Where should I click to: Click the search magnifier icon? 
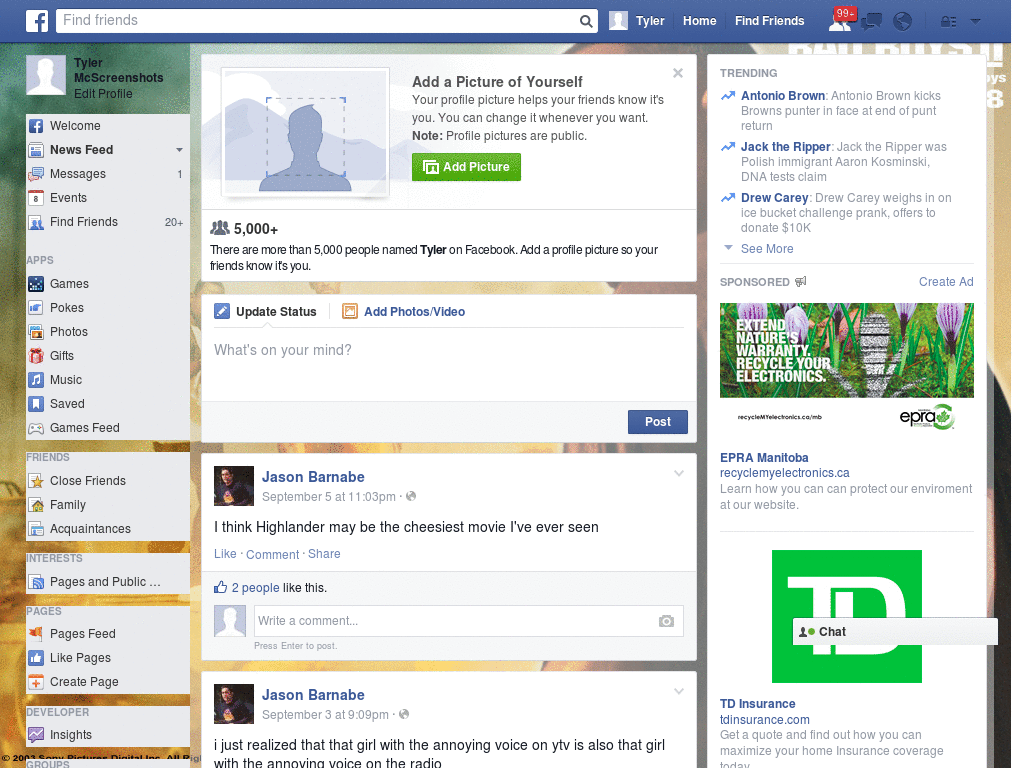click(x=586, y=21)
